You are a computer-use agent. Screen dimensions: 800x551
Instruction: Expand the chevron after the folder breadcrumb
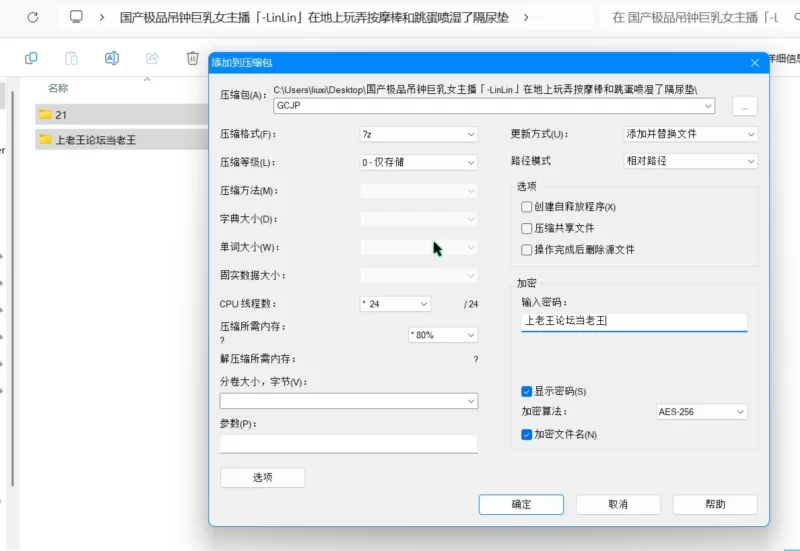pyautogui.click(x=526, y=17)
